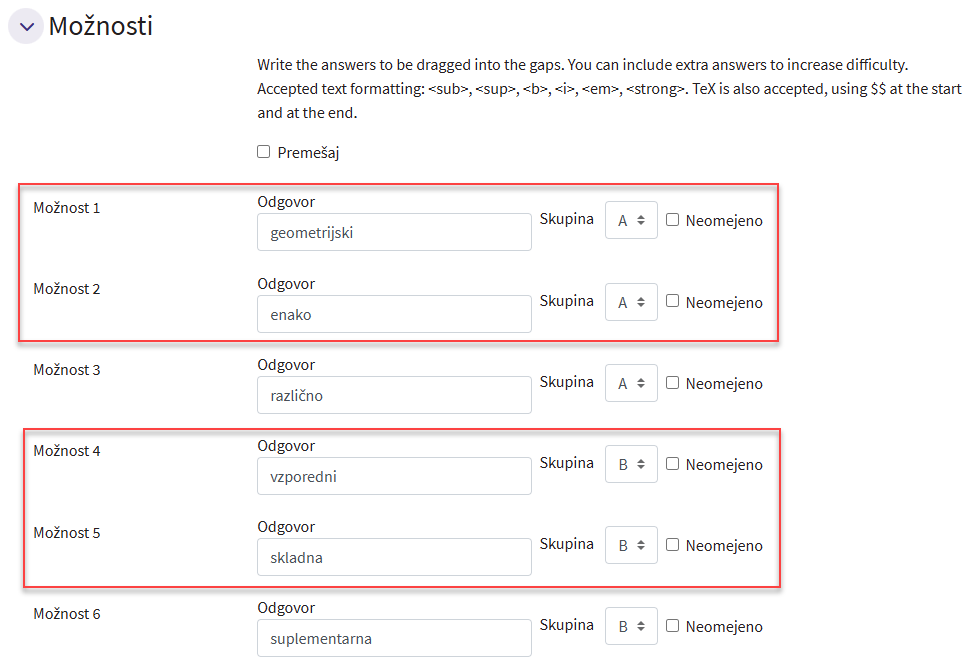The image size is (976, 670).
Task: Click the 'geometrijski' answer field
Action: pyautogui.click(x=394, y=232)
